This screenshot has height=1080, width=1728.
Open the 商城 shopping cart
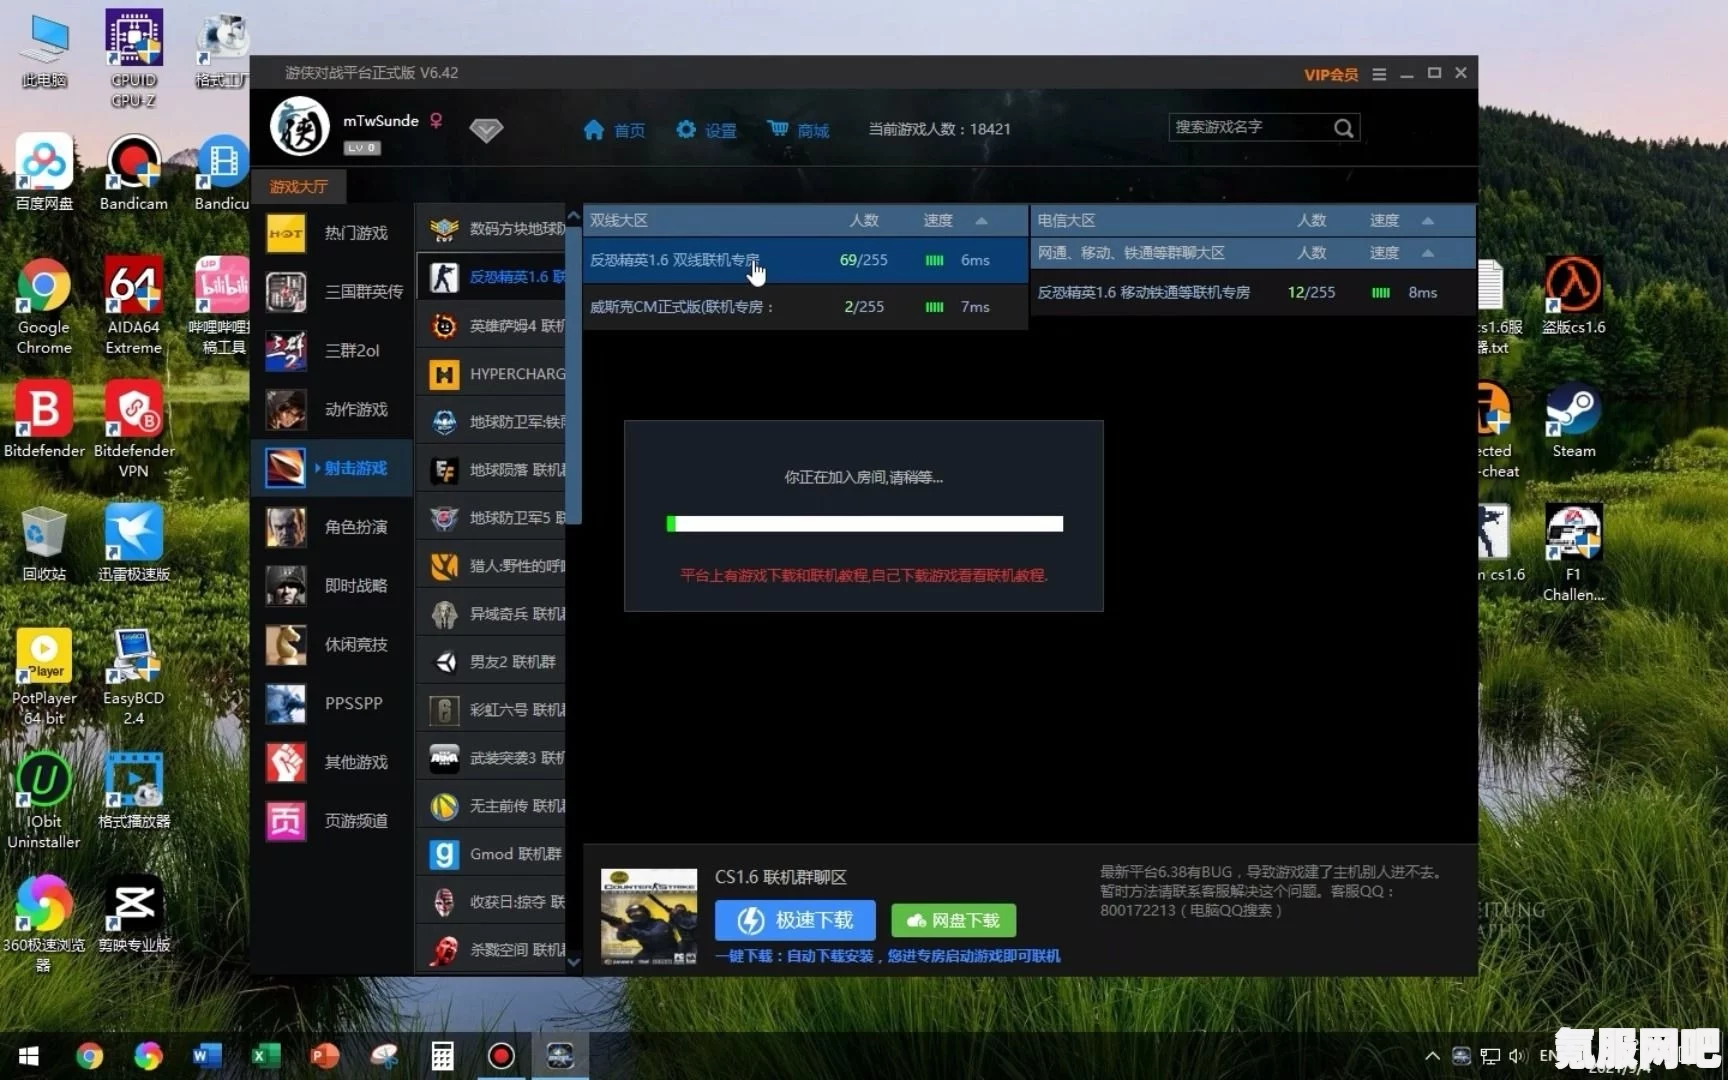click(x=778, y=129)
